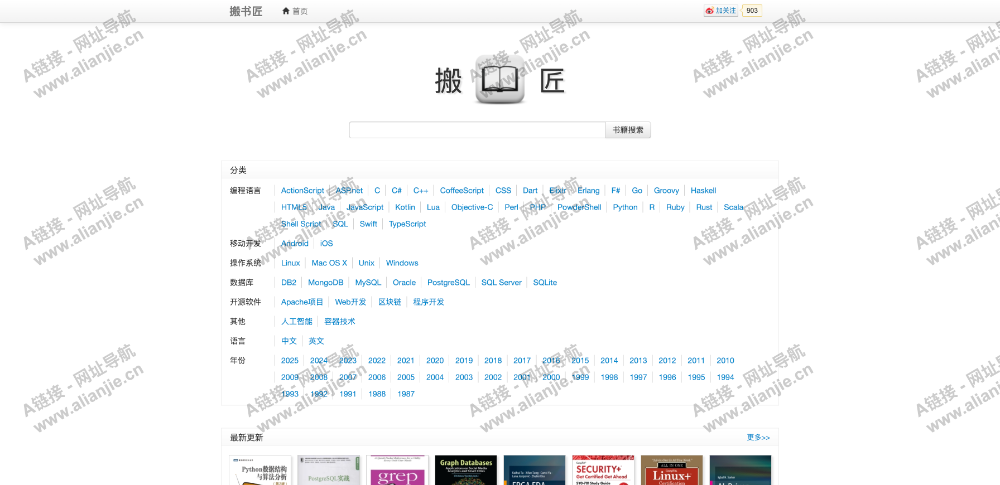Filter by year 2010
Image resolution: width=1000 pixels, height=485 pixels.
pos(725,361)
